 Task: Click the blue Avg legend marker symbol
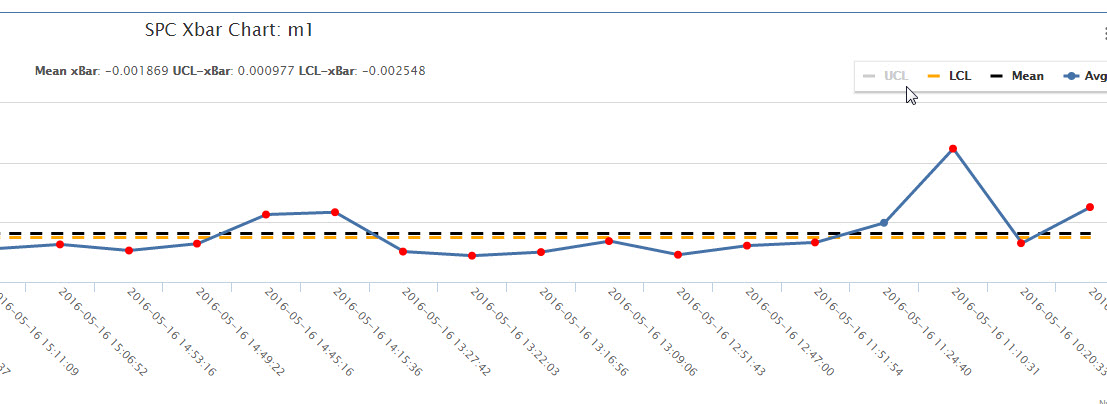[1070, 76]
